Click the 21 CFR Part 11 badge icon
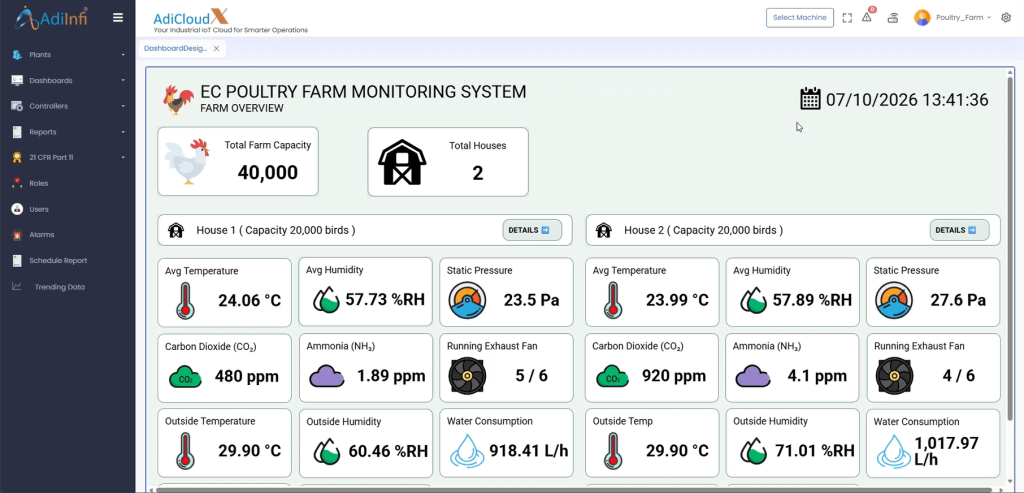This screenshot has height=493, width=1024. coord(17,157)
